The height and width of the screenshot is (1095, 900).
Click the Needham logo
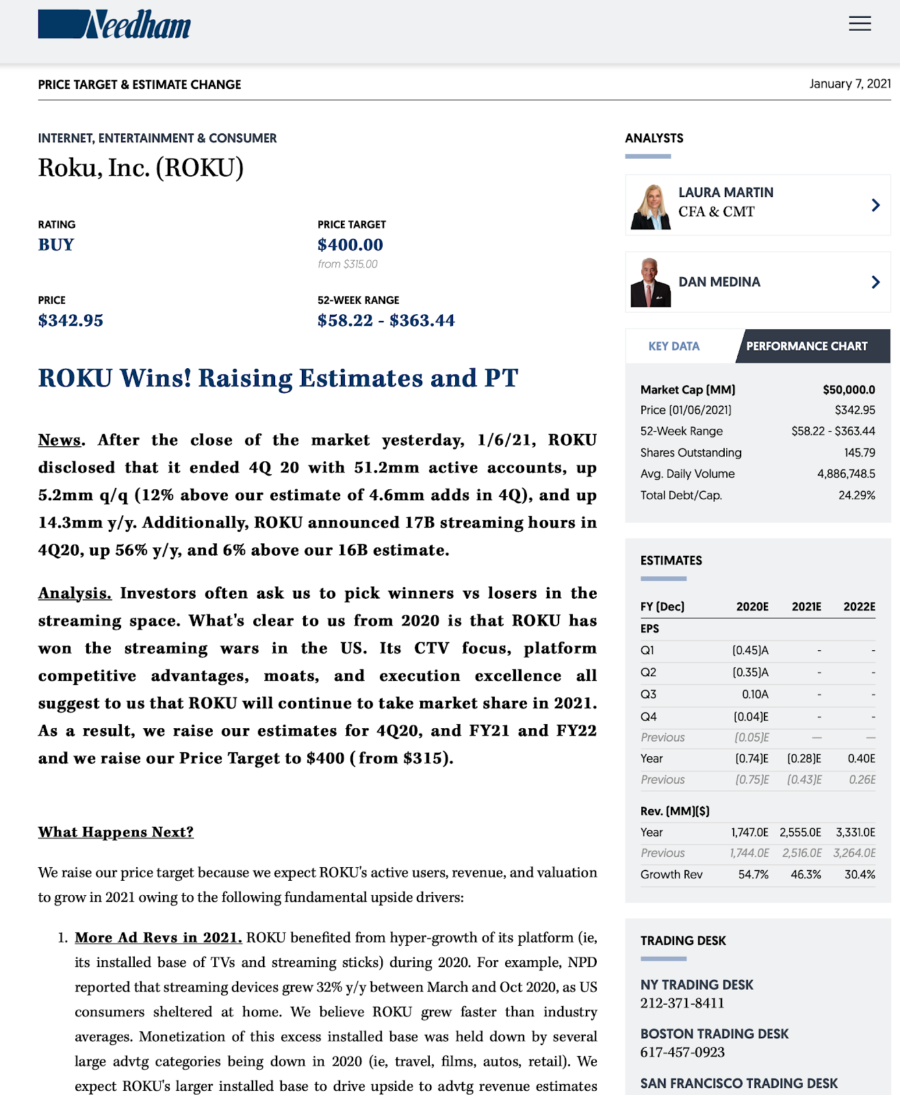tap(115, 24)
